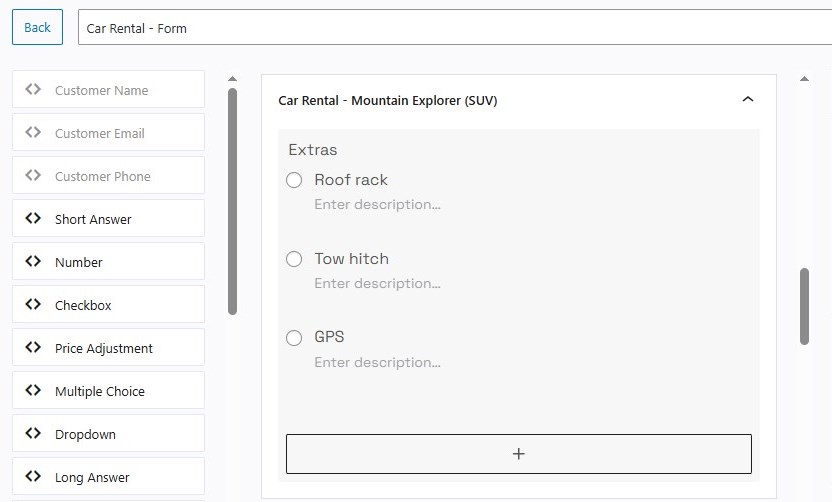This screenshot has width=832, height=502.
Task: Edit the GPS option label
Action: (x=329, y=337)
